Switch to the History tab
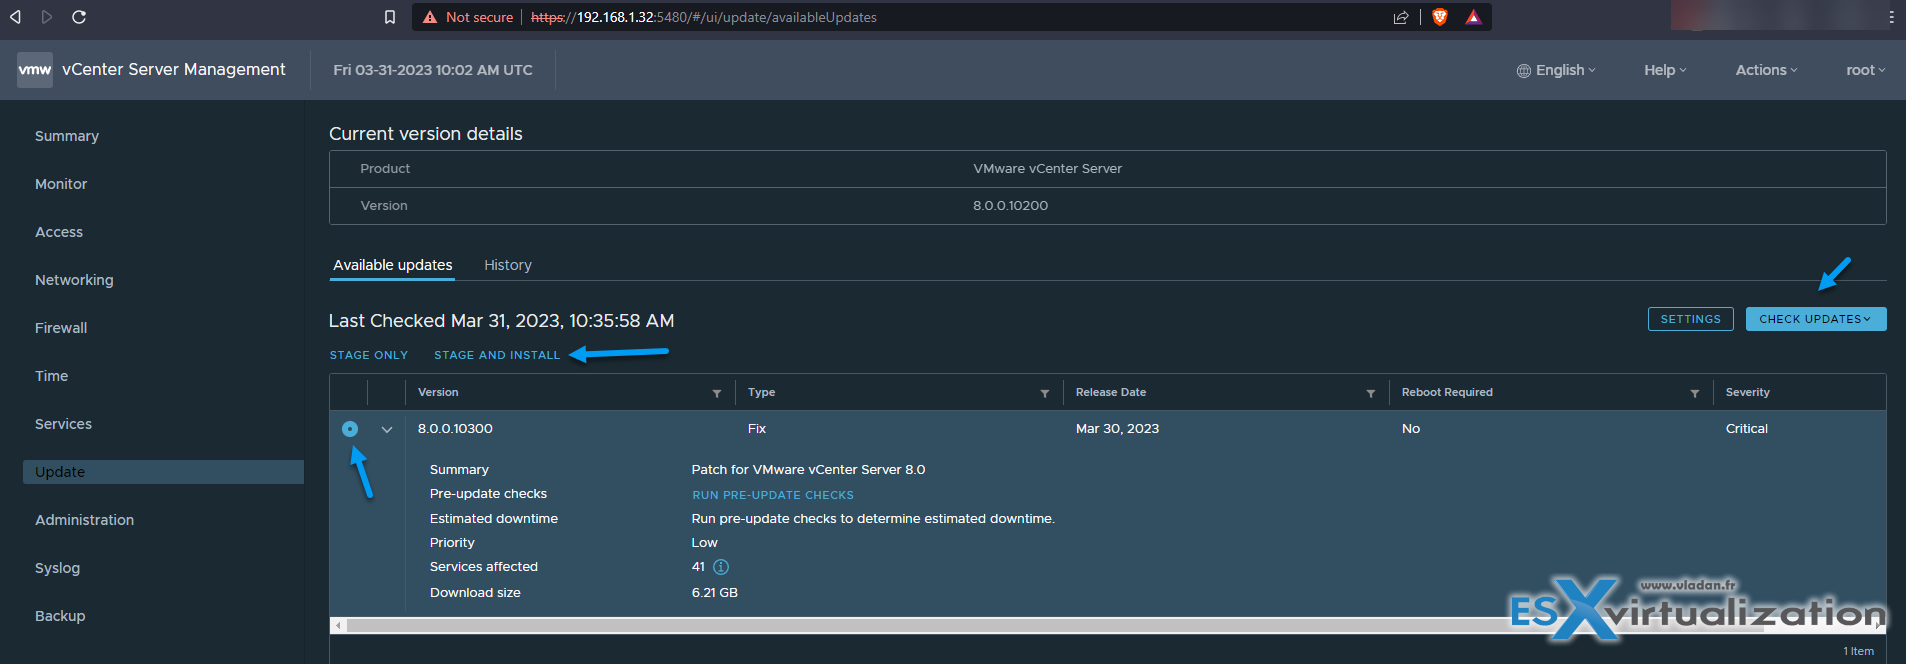Screen dimensions: 1906x664 point(508,265)
